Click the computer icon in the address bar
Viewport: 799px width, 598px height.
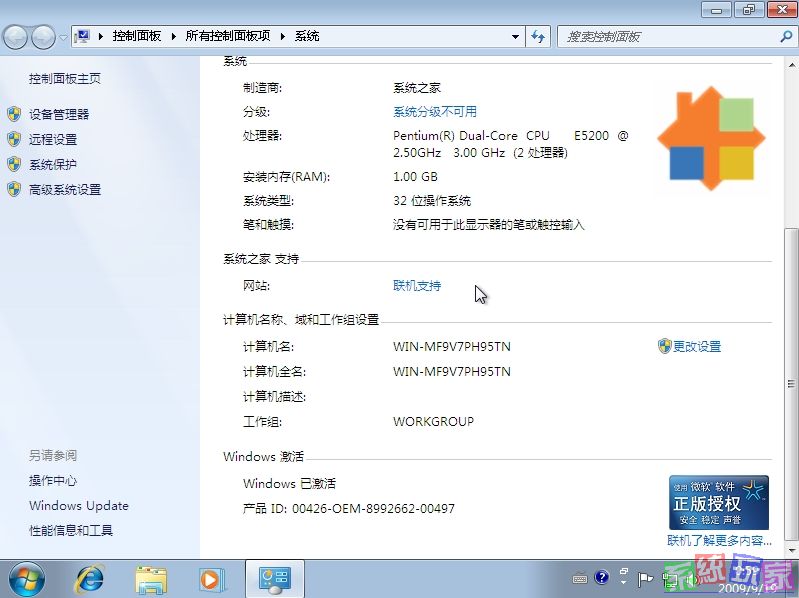82,36
